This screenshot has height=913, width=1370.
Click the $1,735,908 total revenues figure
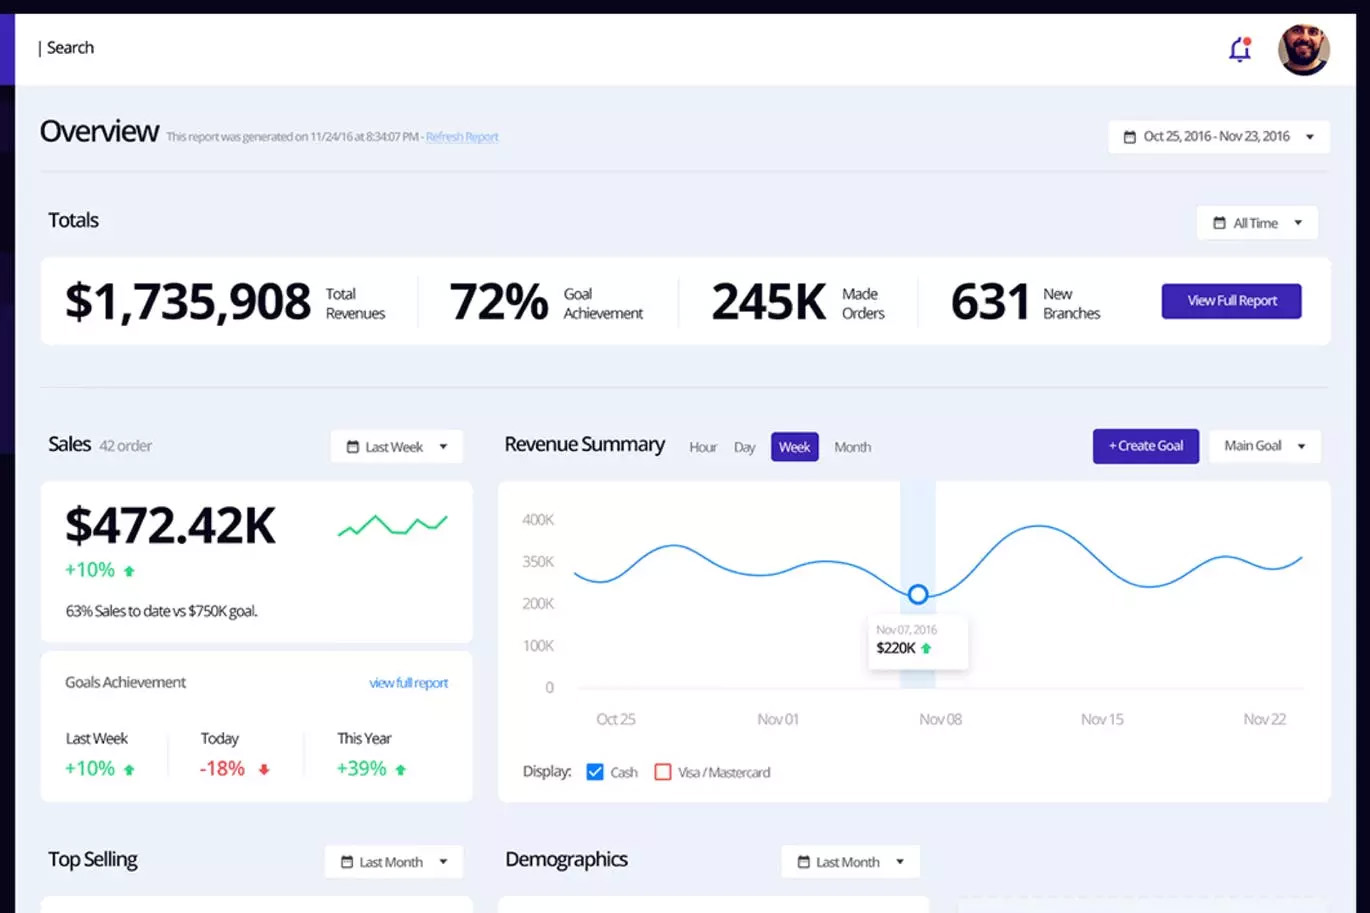(188, 302)
